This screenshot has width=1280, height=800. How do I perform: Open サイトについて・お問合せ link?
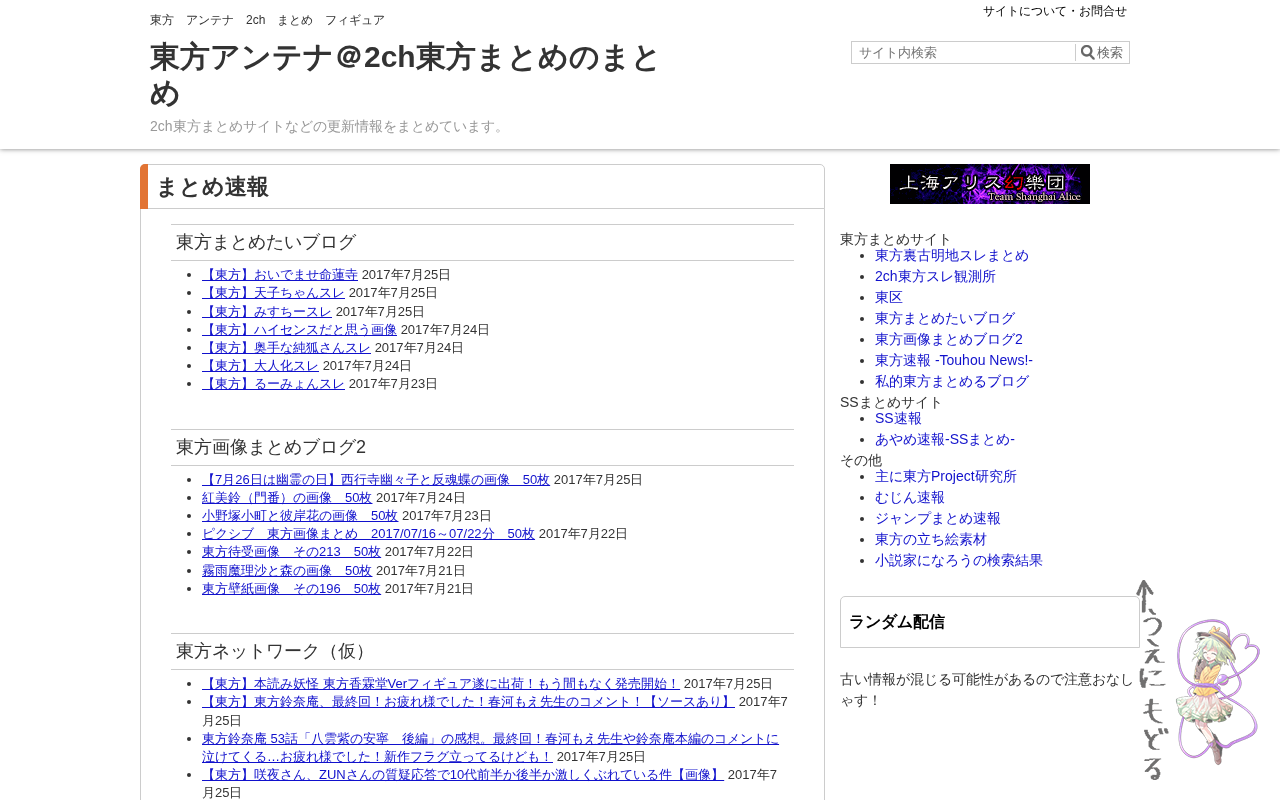(1055, 11)
